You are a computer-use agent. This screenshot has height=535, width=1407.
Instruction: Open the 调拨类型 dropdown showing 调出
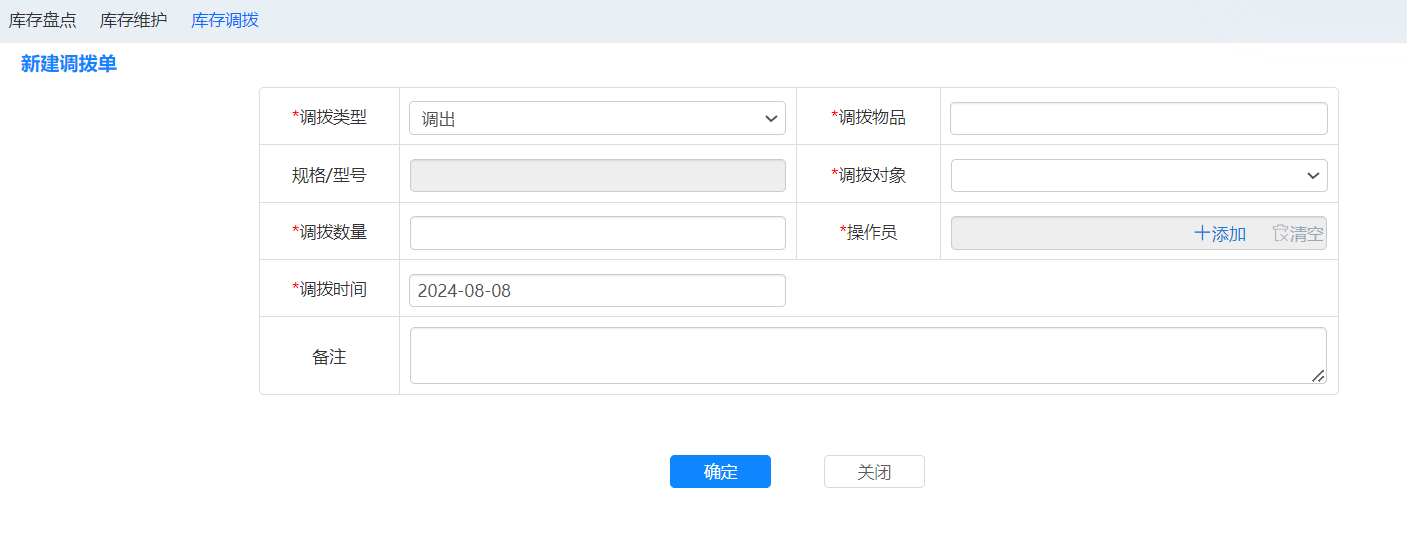click(x=597, y=118)
